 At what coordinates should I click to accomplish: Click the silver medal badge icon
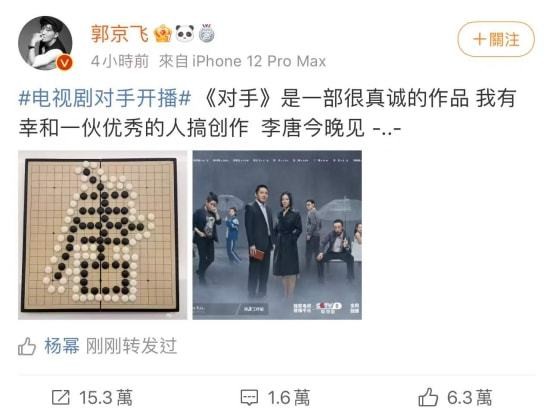coord(206,34)
